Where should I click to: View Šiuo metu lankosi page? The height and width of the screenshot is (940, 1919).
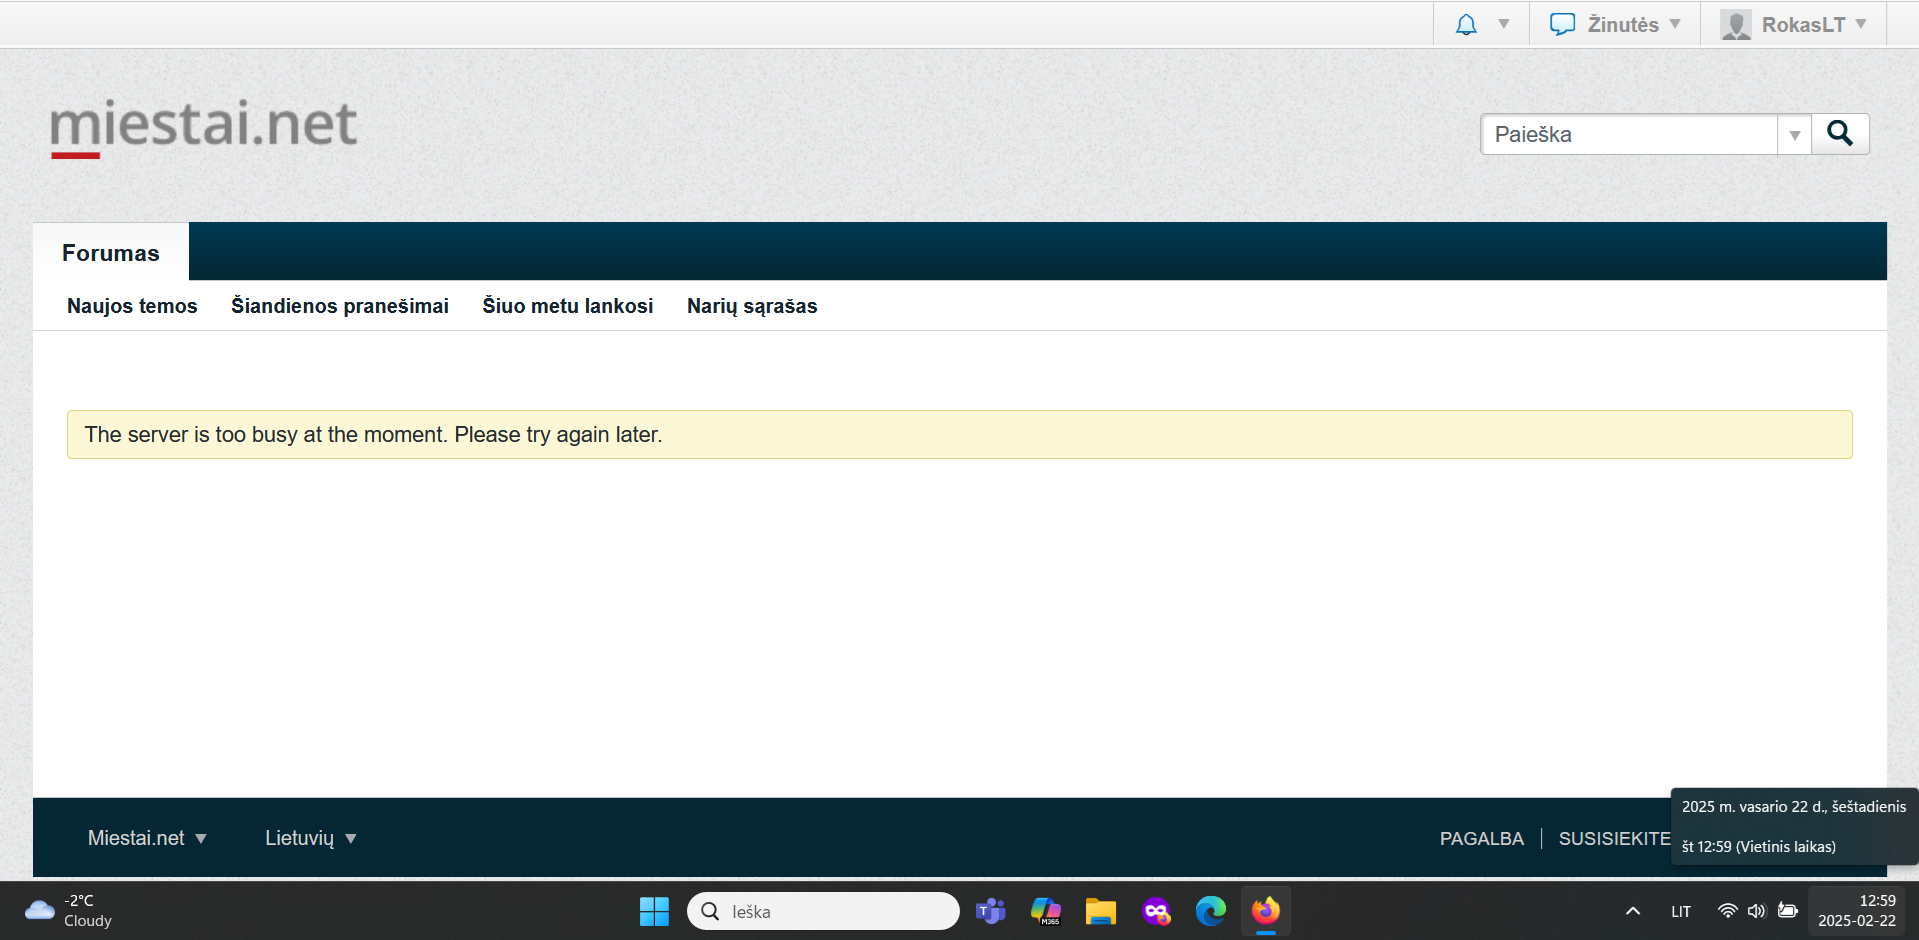tap(567, 306)
